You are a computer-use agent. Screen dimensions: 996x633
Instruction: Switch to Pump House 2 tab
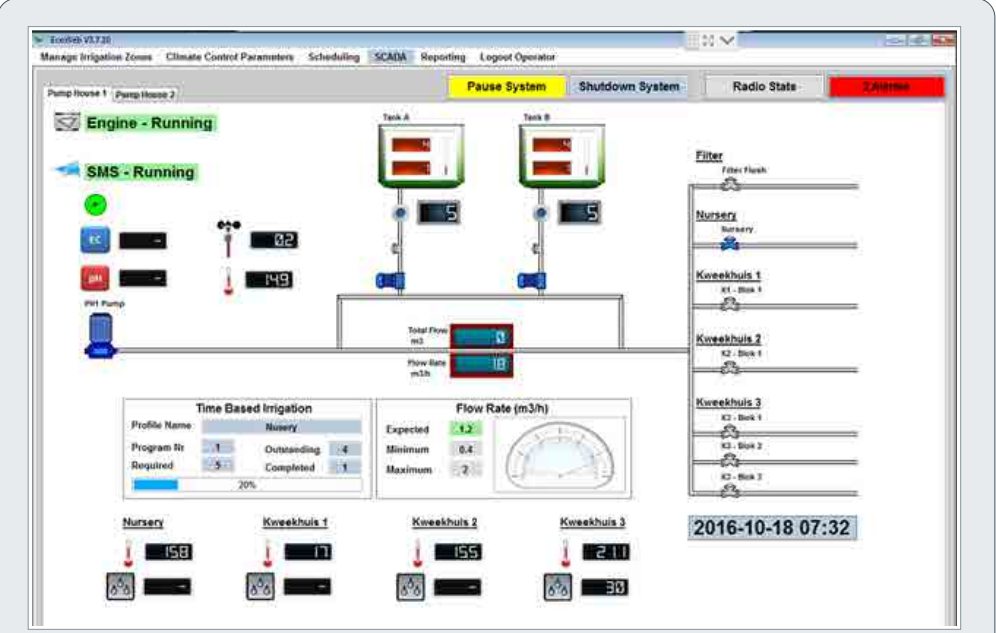145,94
